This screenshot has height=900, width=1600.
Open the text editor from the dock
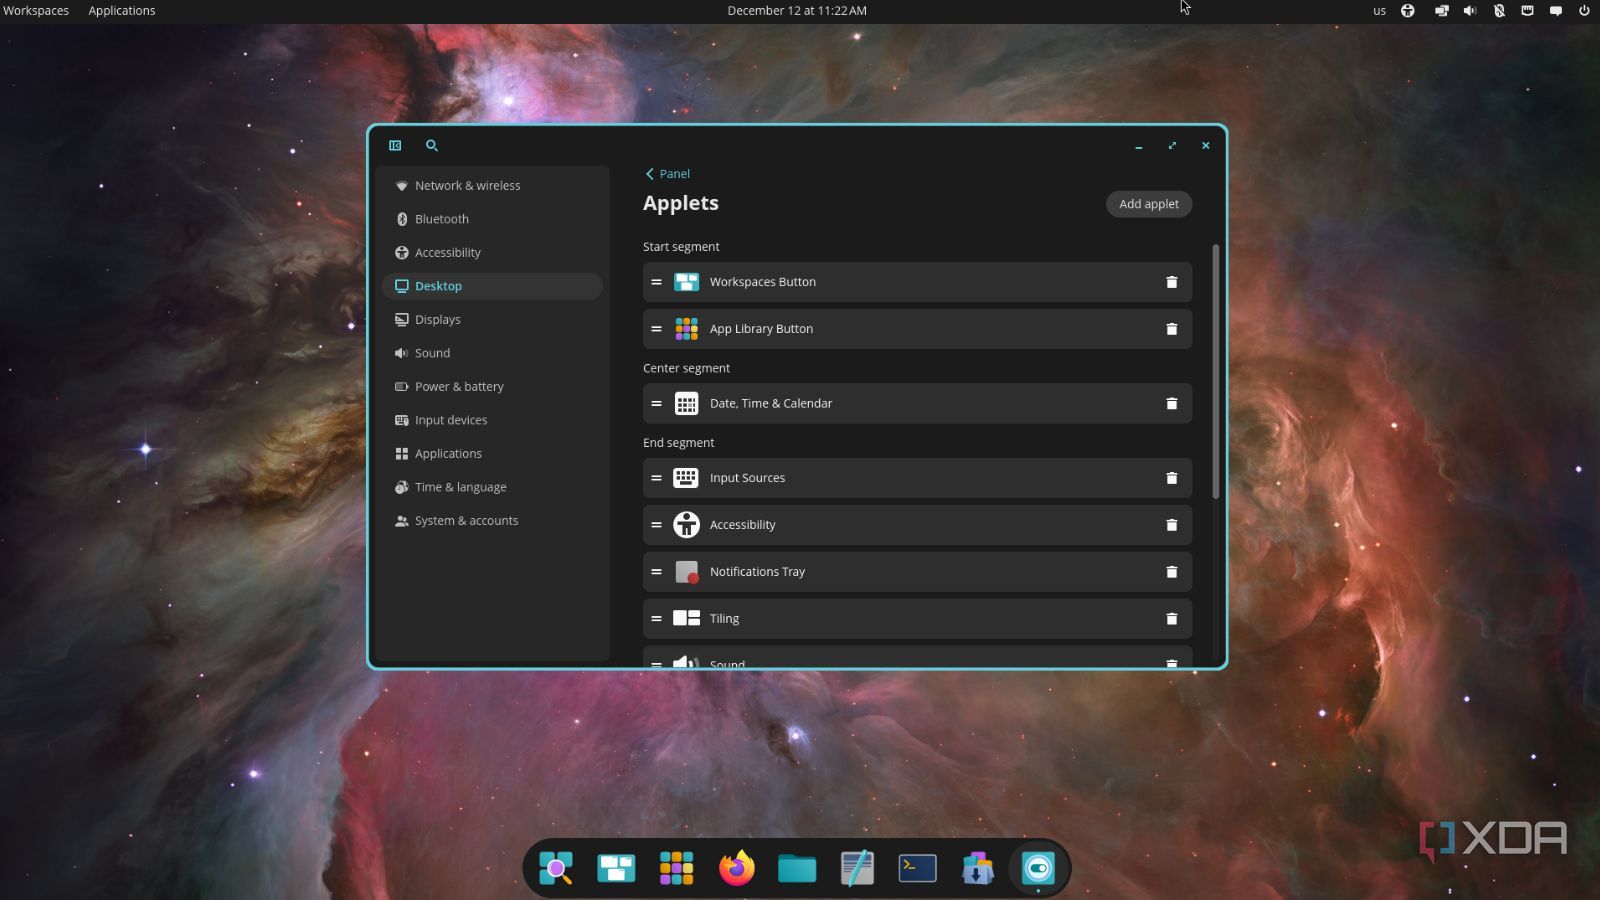(857, 868)
